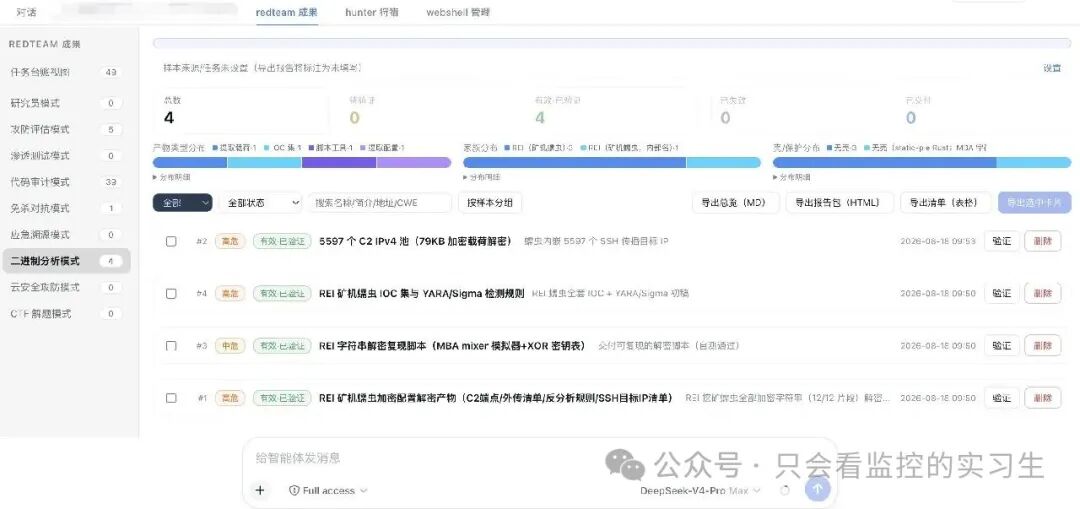This screenshot has height=509, width=1080.
Task: Tick checkbox for REI 字符串解密复现脚本 row
Action: coord(171,346)
